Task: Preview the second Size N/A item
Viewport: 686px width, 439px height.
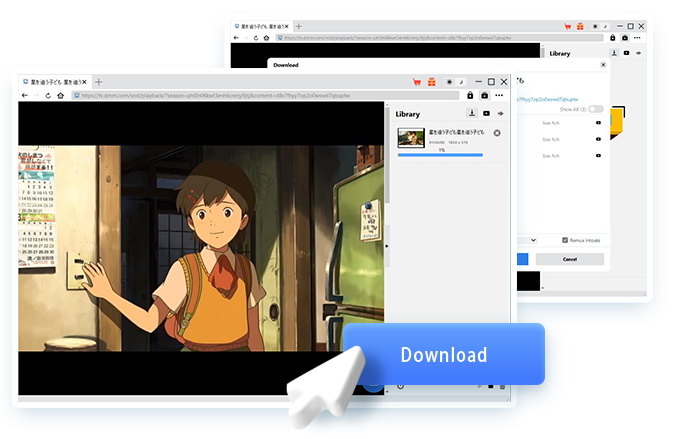Action: click(x=598, y=139)
